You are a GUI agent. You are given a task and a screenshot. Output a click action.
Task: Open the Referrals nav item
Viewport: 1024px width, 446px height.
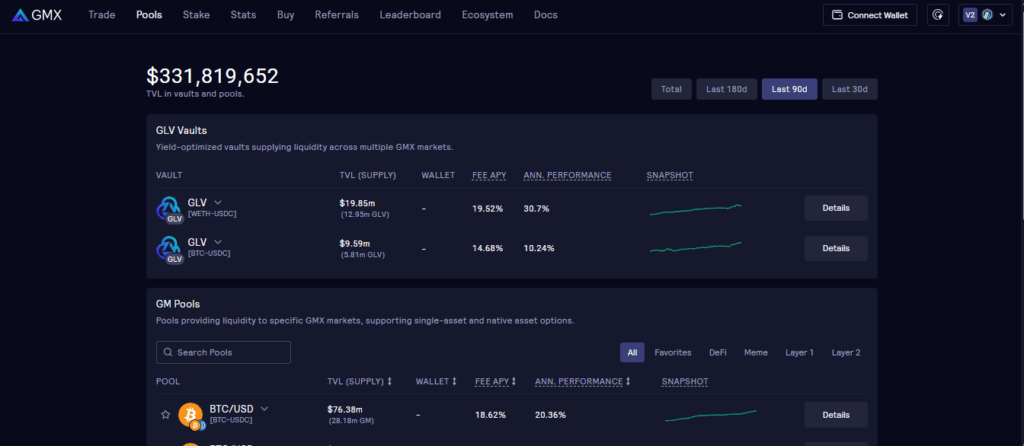[x=336, y=15]
